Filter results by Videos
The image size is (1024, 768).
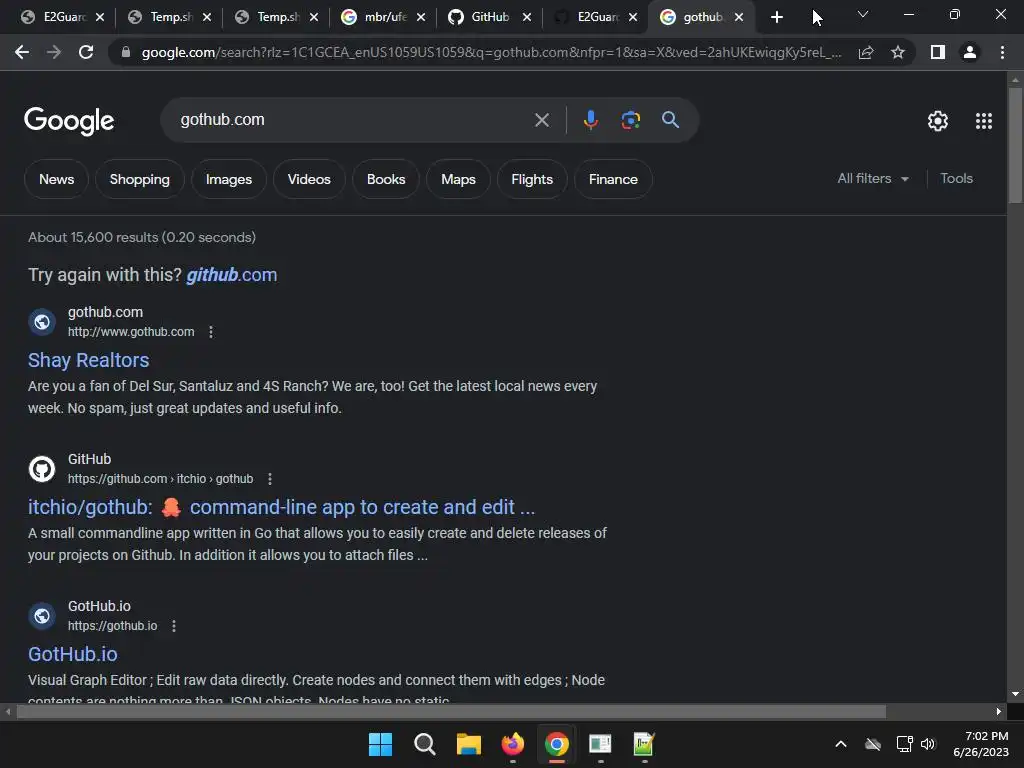(309, 179)
